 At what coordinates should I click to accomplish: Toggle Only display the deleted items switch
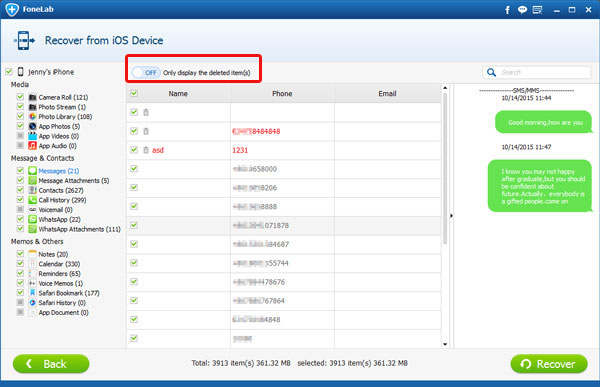pos(146,72)
